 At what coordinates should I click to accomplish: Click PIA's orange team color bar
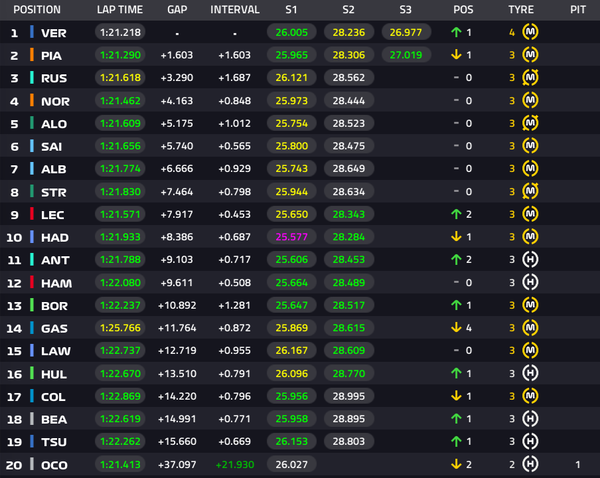[x=32, y=55]
